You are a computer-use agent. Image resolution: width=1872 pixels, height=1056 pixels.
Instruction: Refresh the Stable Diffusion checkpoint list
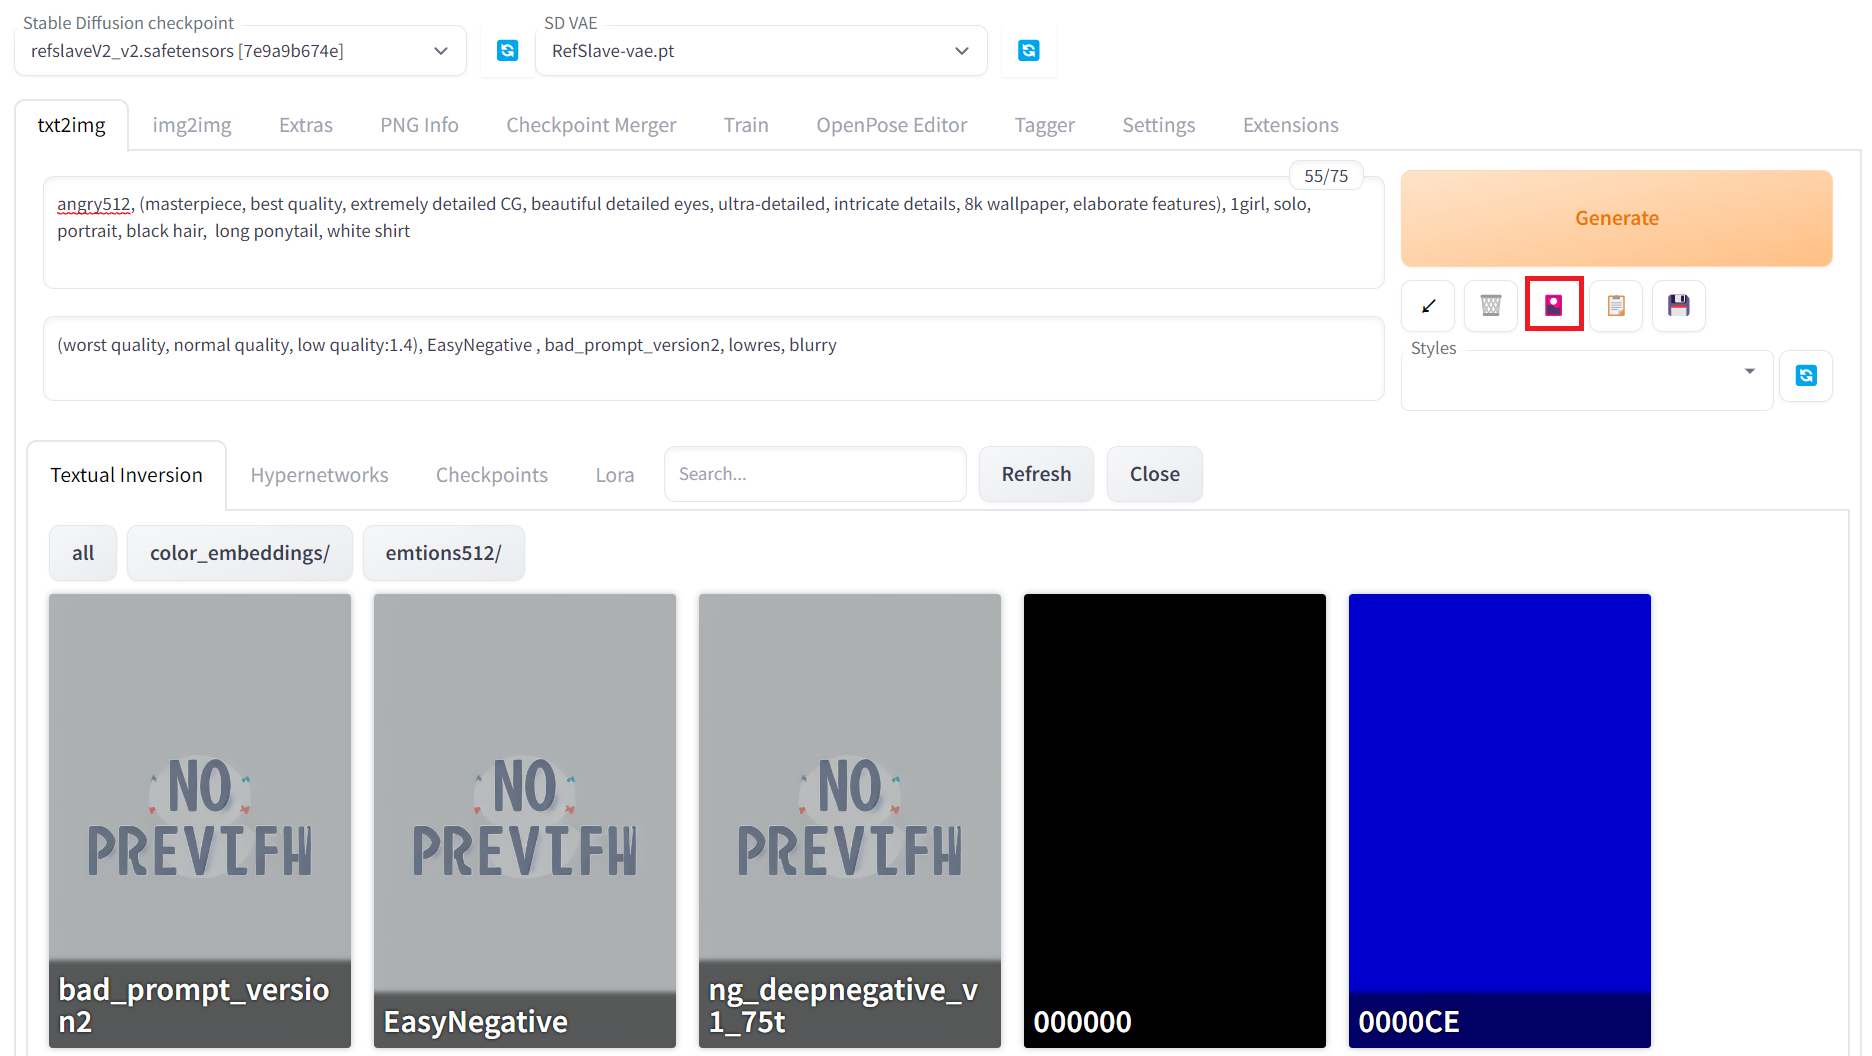tap(507, 50)
